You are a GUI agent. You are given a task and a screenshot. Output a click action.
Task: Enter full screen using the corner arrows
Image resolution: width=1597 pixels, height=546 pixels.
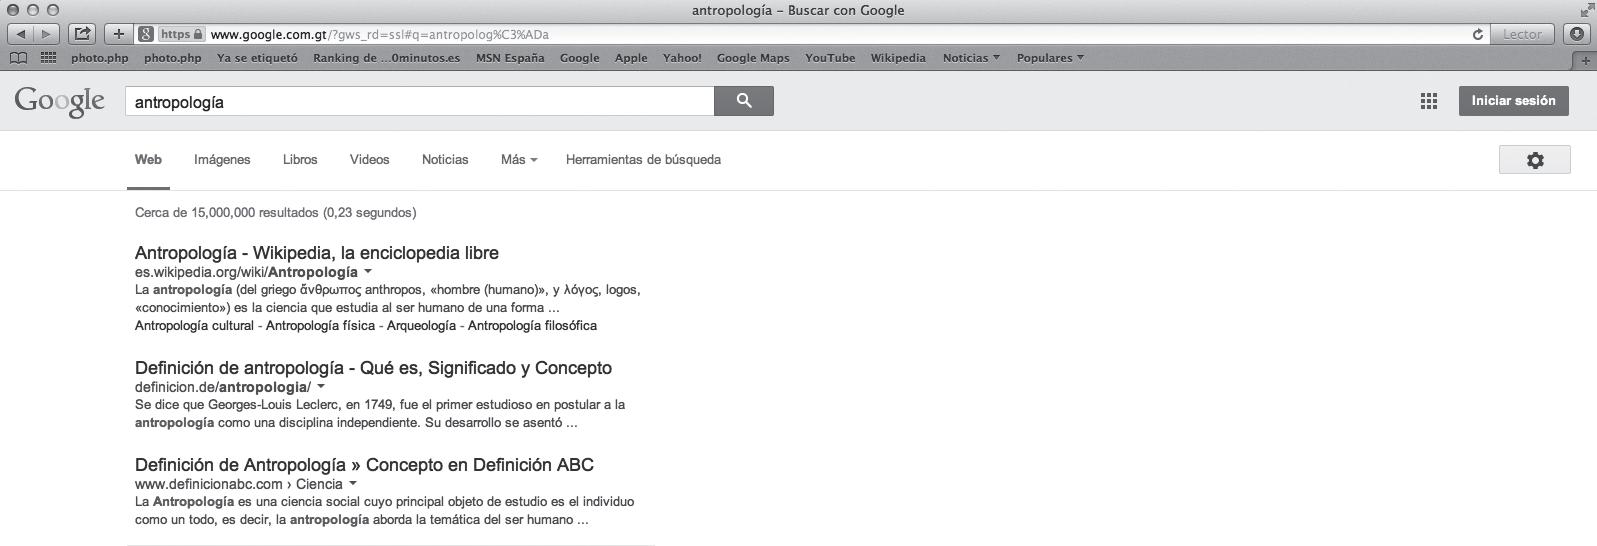1586,10
